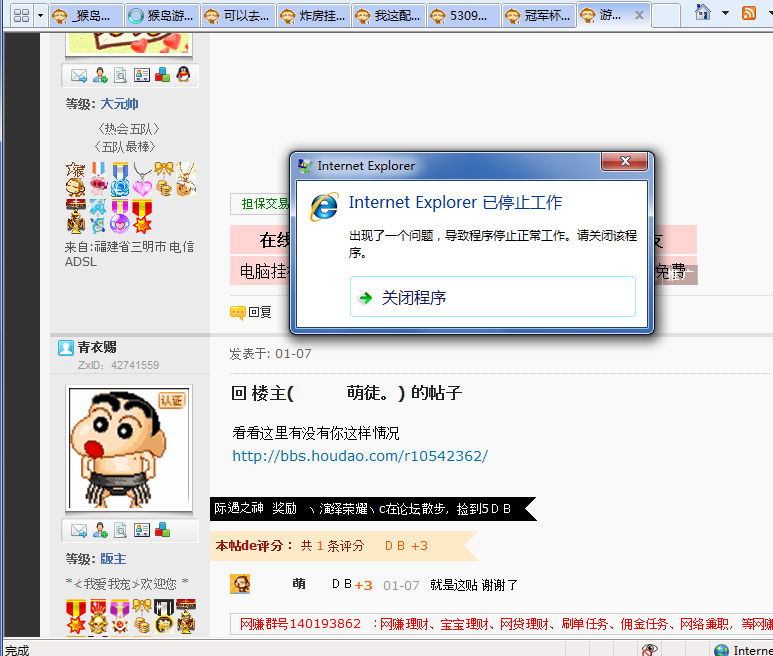Close the Internet Explorer error dialog
The image size is (773, 656).
pyautogui.click(x=625, y=161)
